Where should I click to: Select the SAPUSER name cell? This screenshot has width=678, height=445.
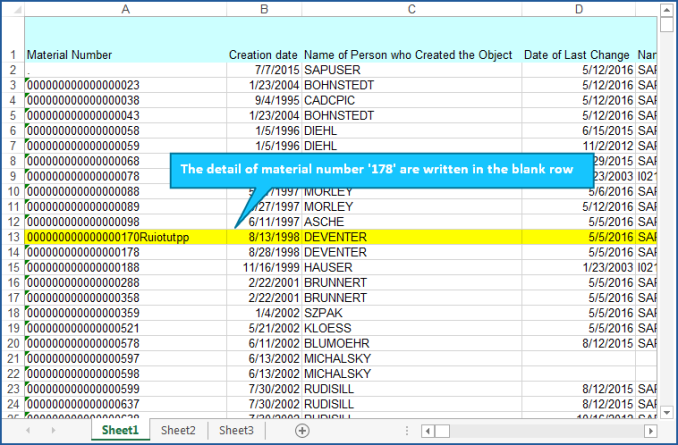[x=412, y=70]
